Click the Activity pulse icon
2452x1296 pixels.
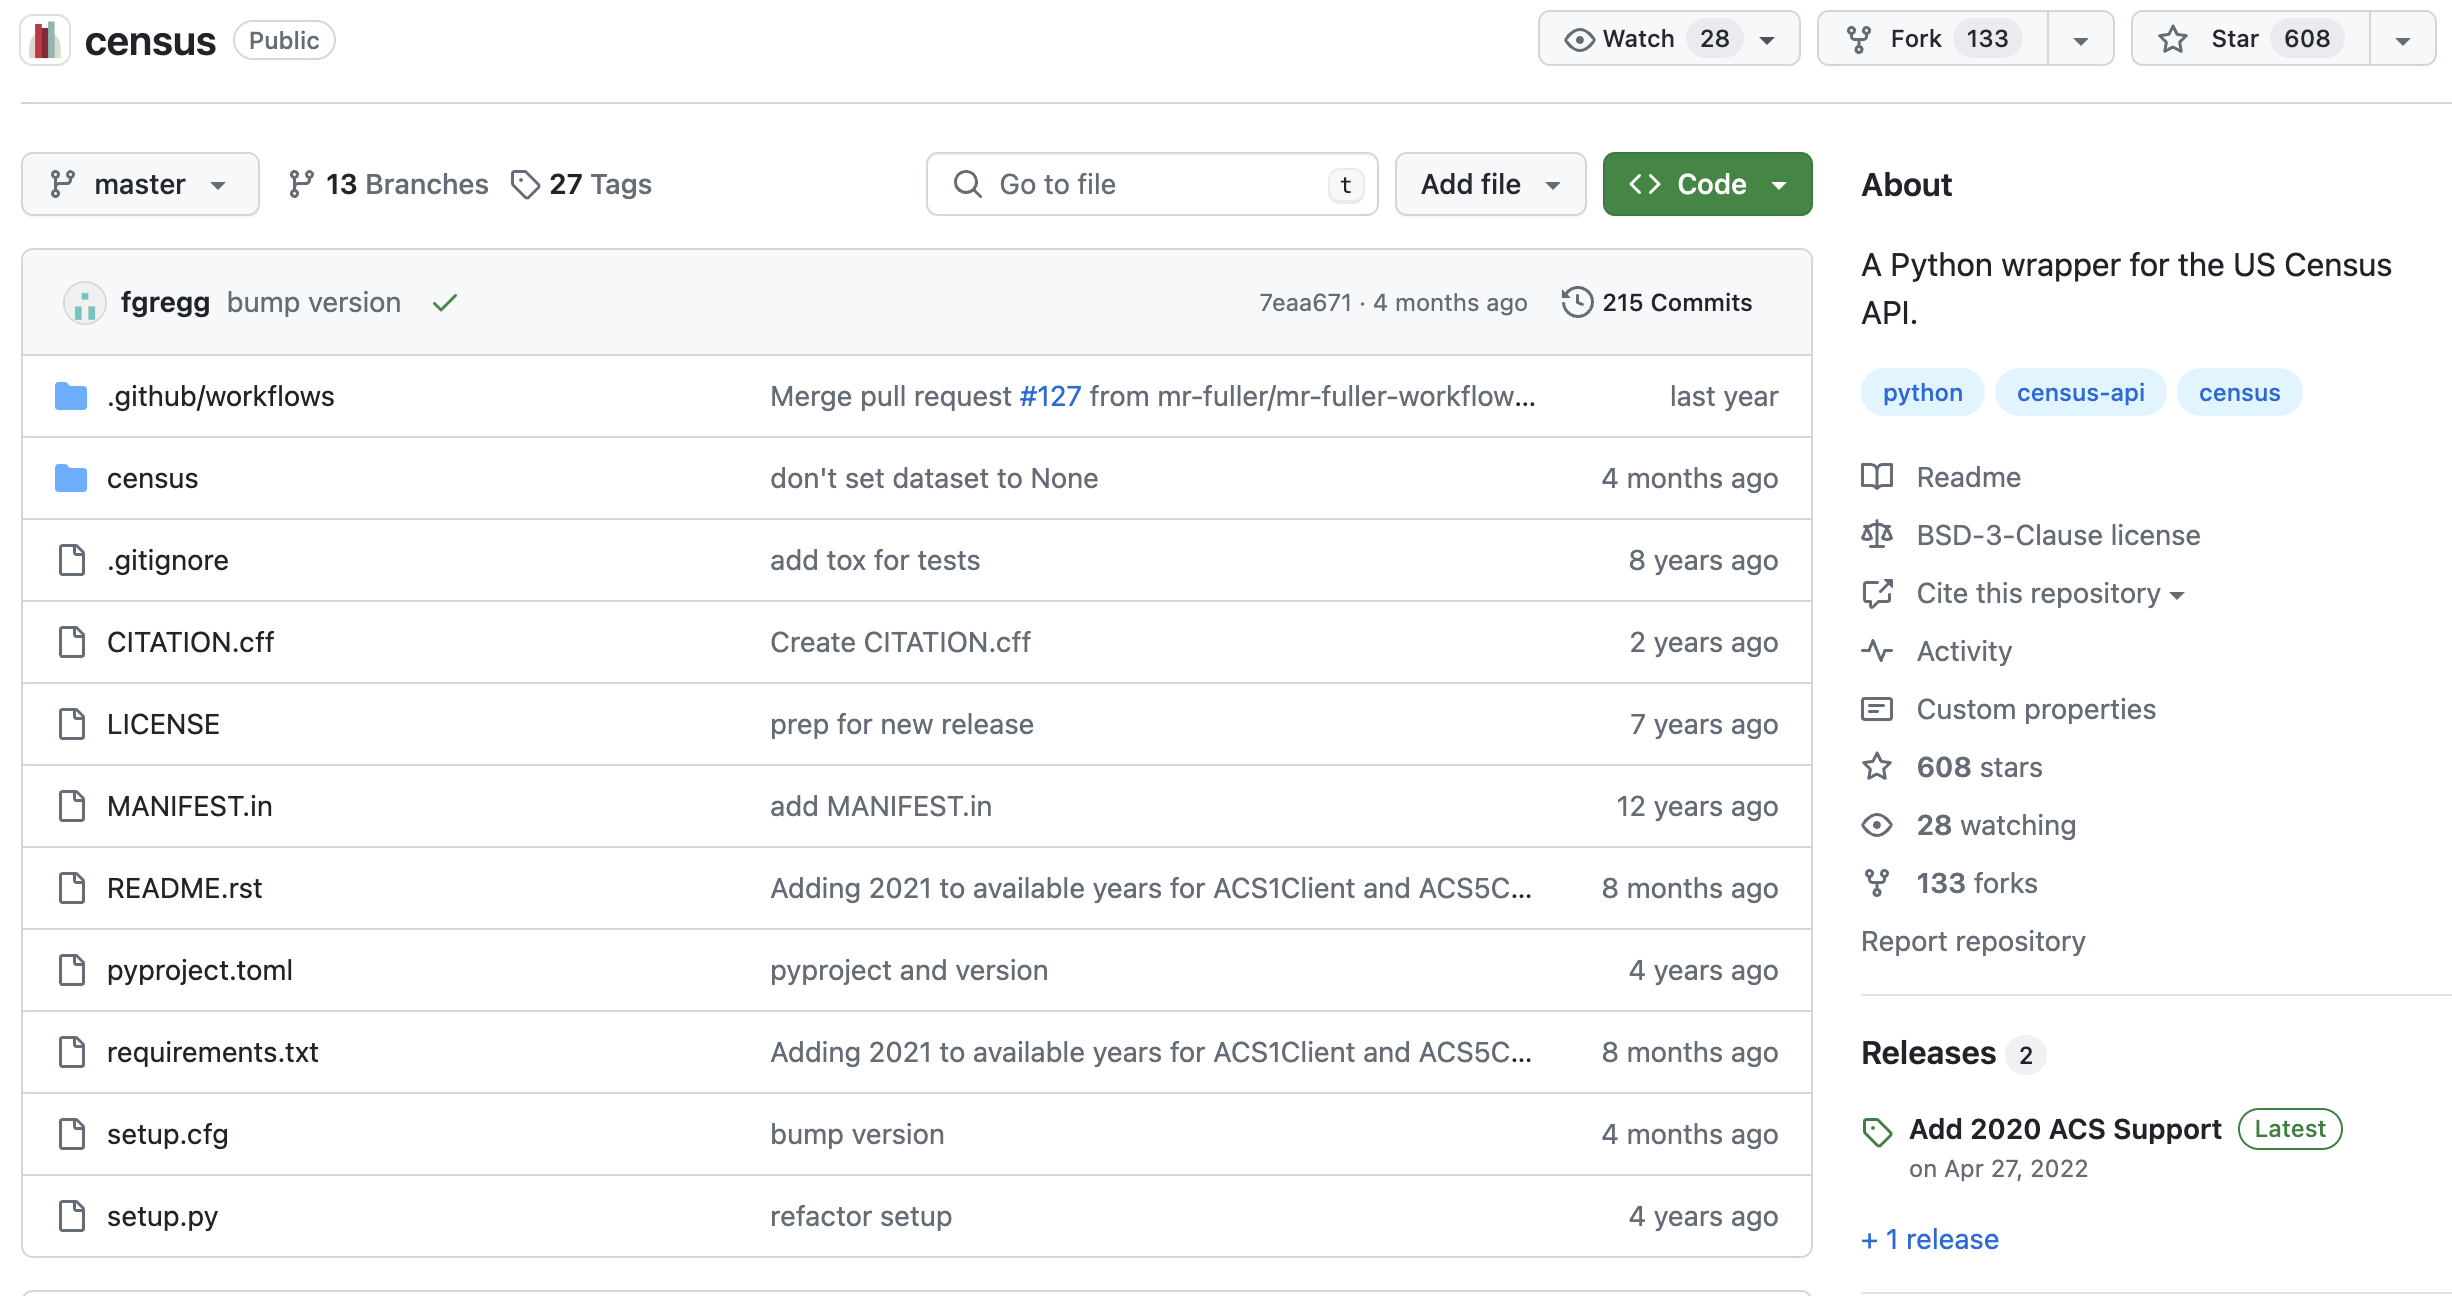point(1877,651)
